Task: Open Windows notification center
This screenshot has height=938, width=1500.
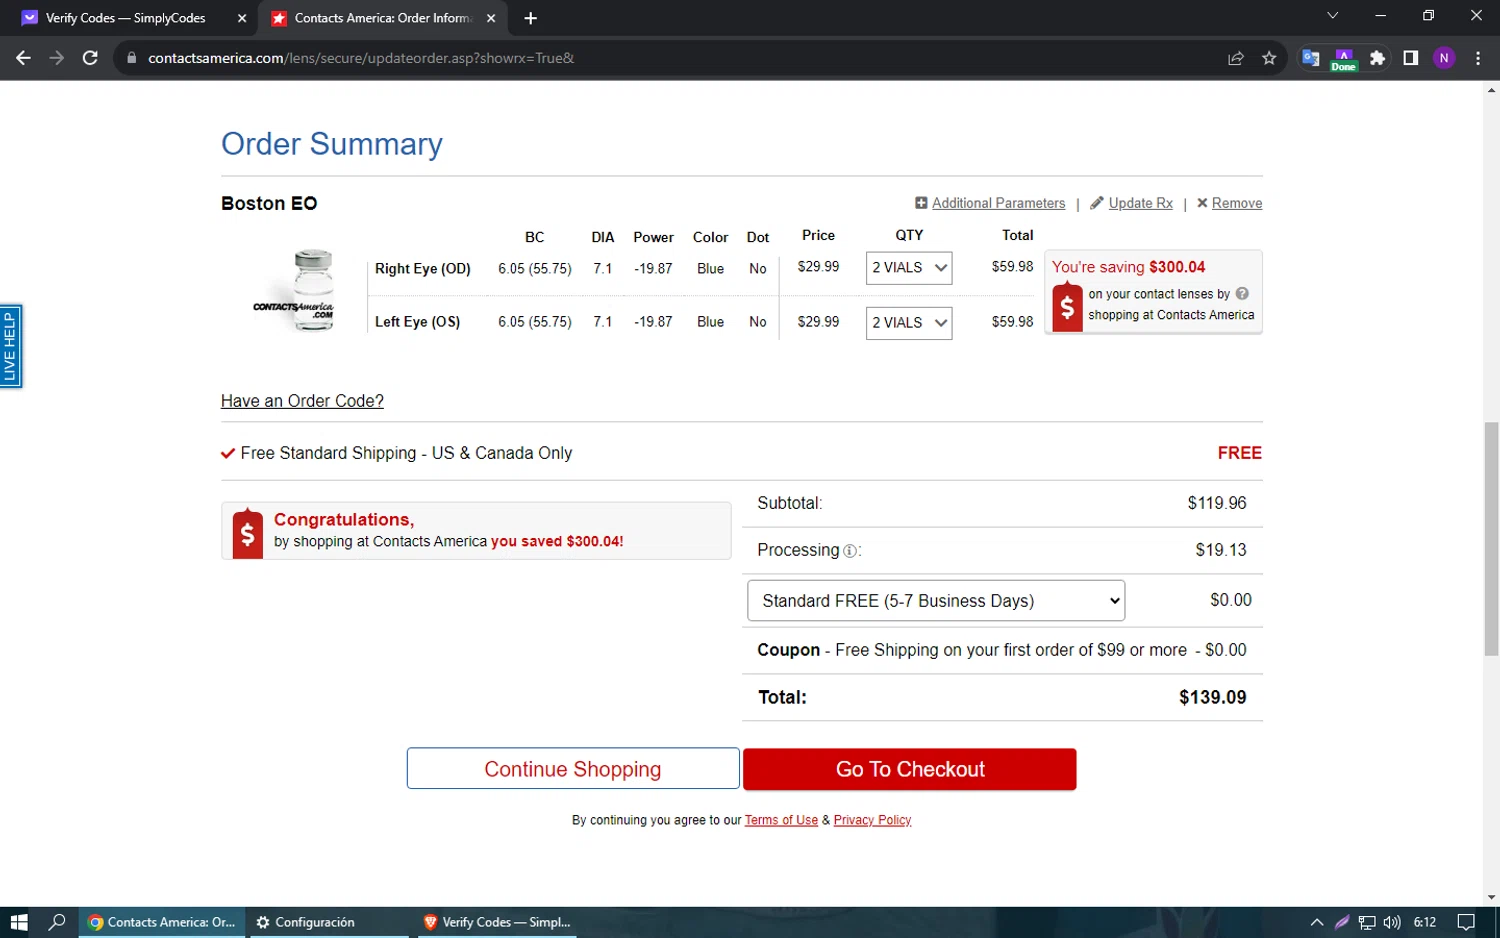Action: 1466,922
